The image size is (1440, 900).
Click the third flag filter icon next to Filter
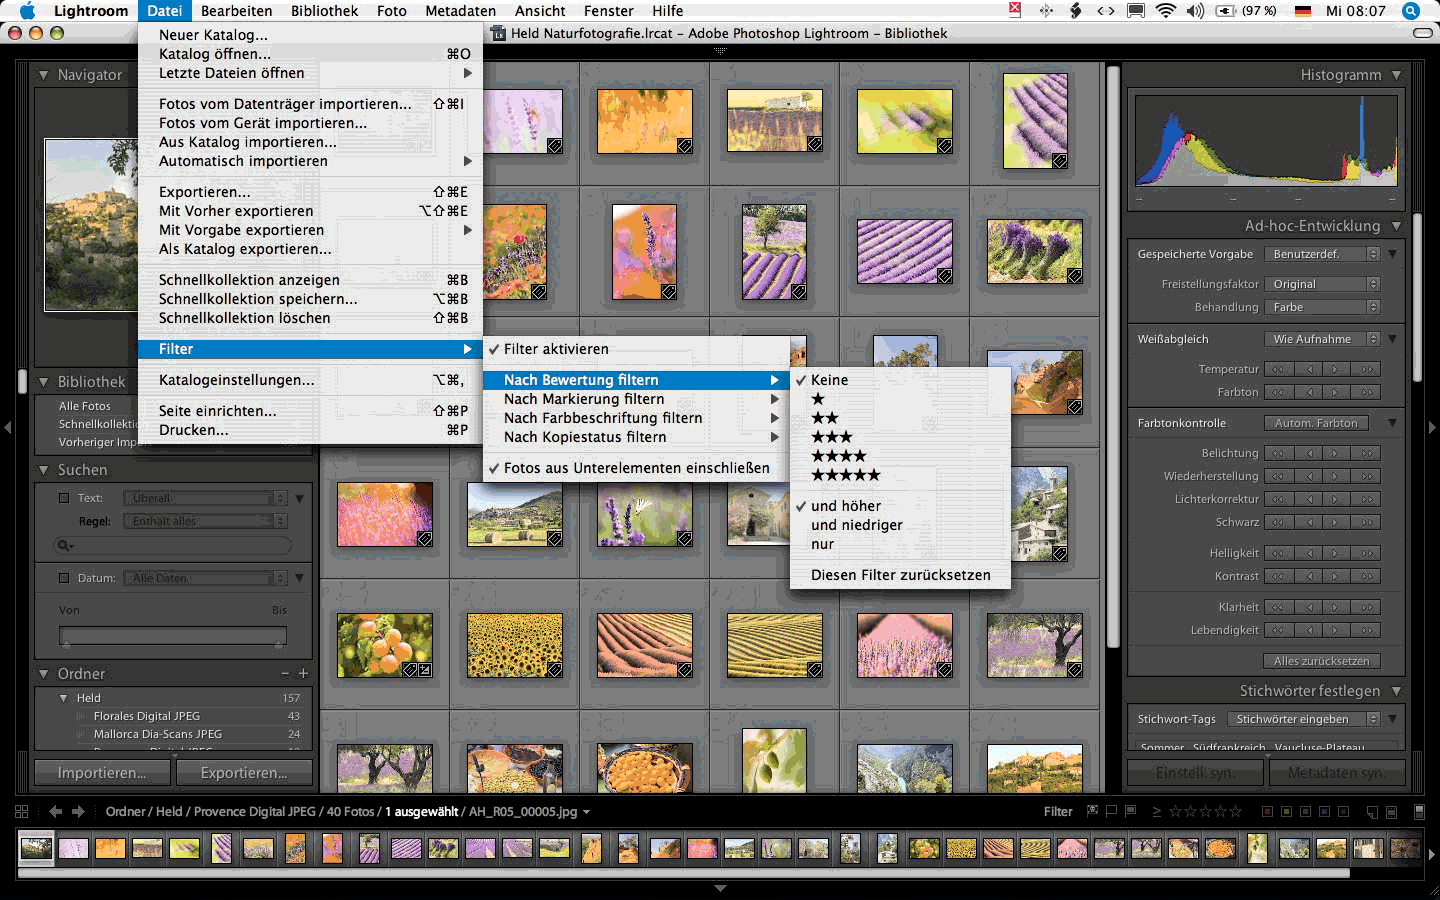click(1130, 811)
